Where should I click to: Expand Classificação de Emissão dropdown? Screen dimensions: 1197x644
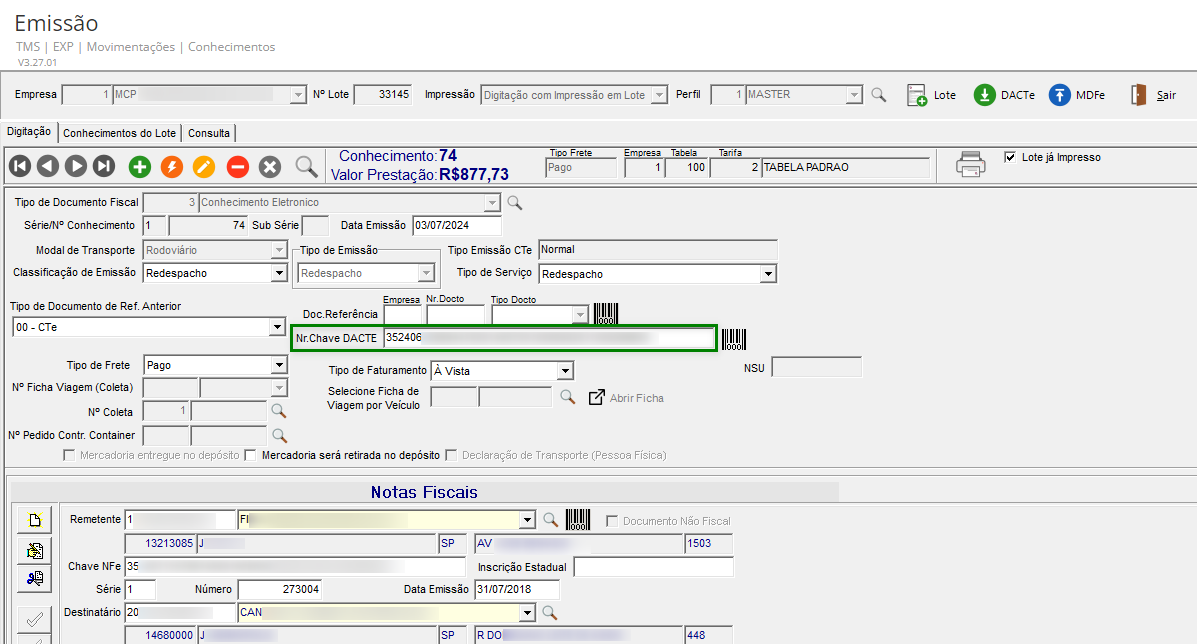(x=279, y=273)
